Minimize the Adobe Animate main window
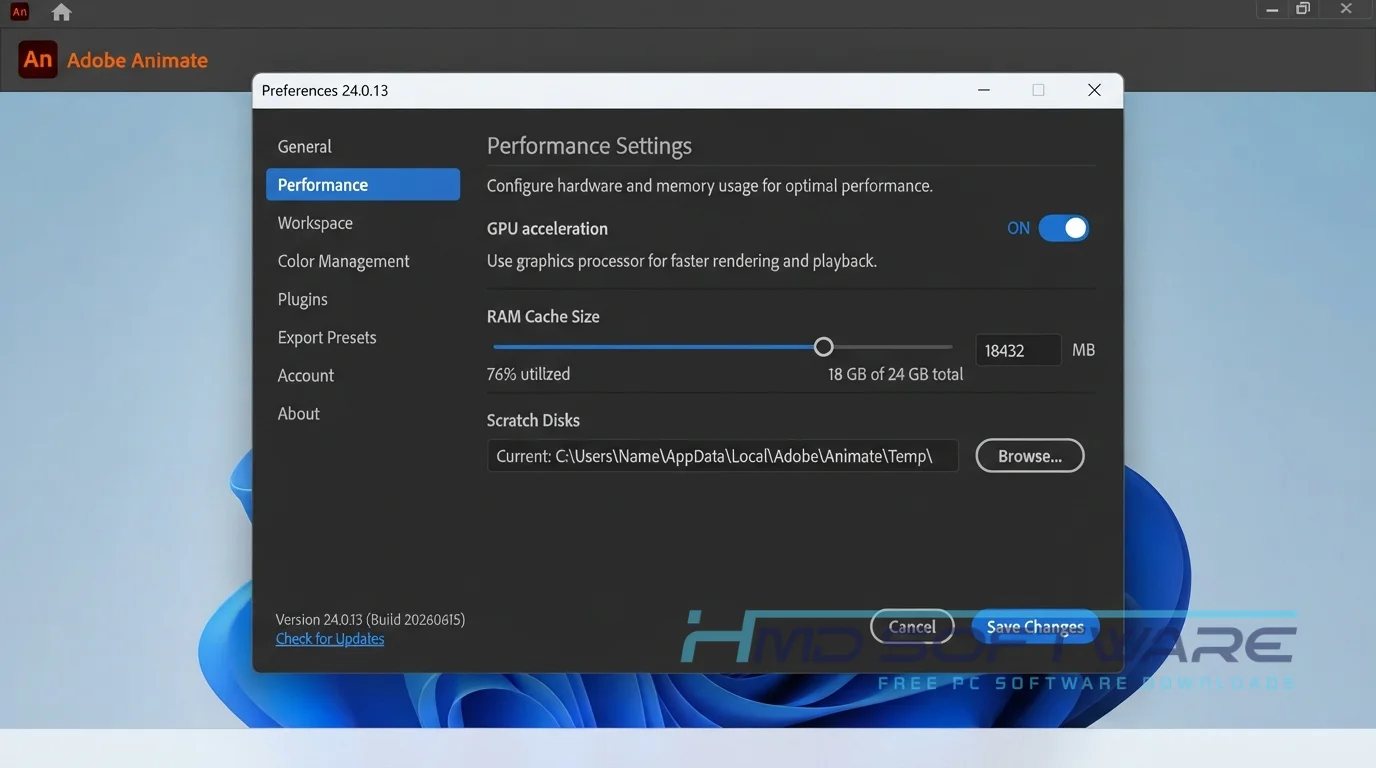 point(1272,10)
